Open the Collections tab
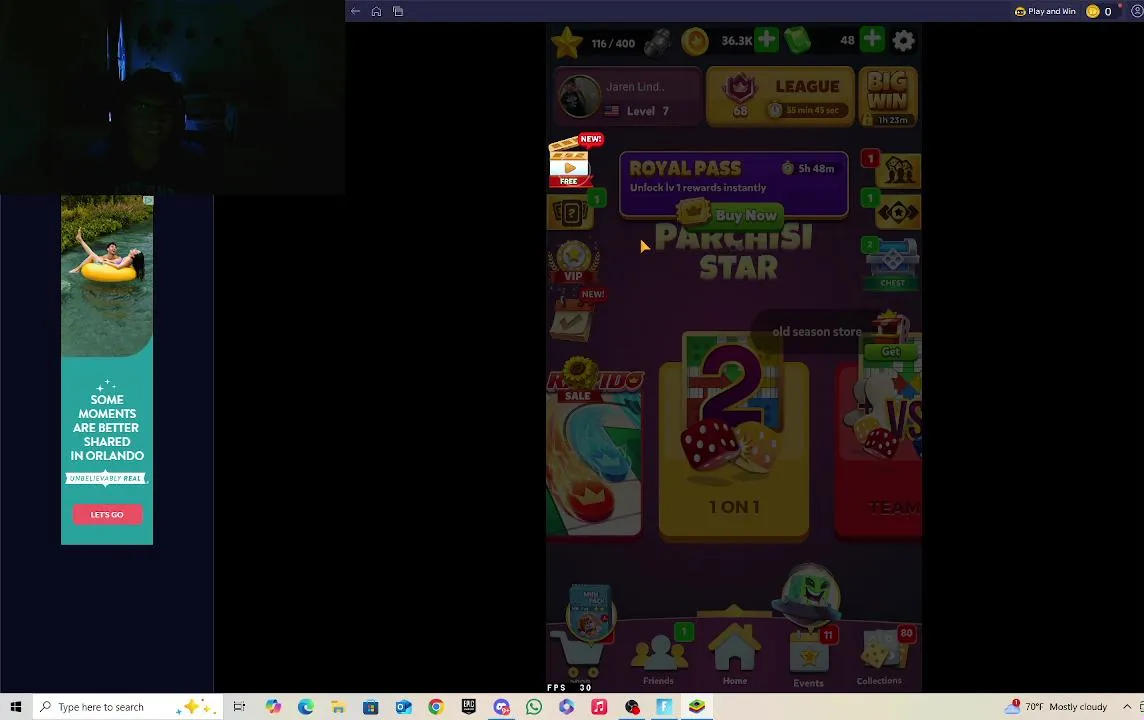This screenshot has height=720, width=1144. pos(880,657)
